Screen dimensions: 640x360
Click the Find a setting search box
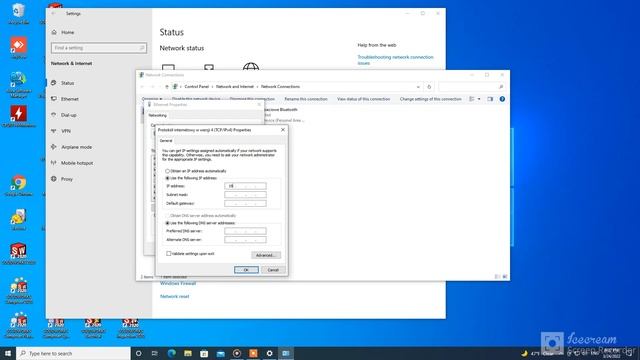click(x=99, y=48)
